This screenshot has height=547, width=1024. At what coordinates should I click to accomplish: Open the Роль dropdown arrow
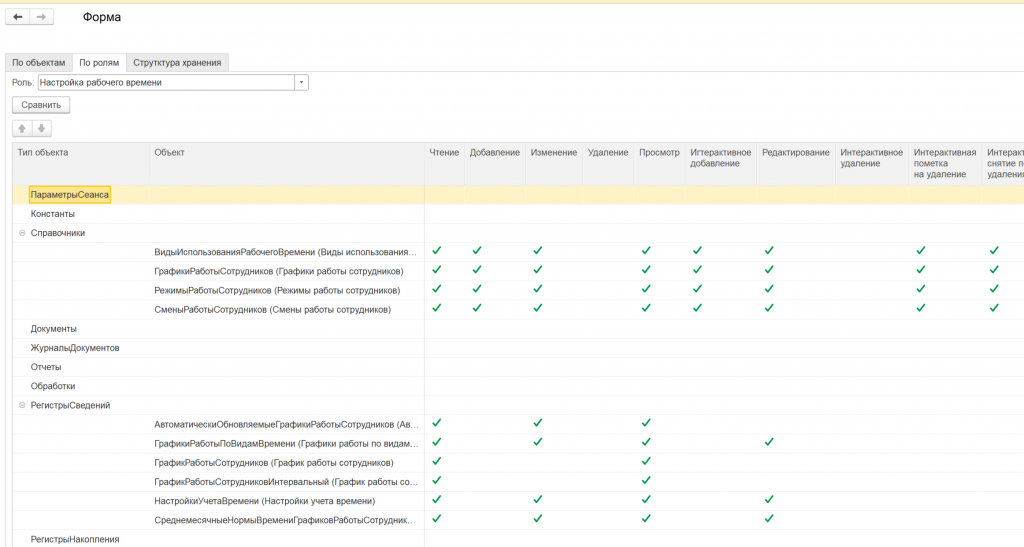(301, 82)
